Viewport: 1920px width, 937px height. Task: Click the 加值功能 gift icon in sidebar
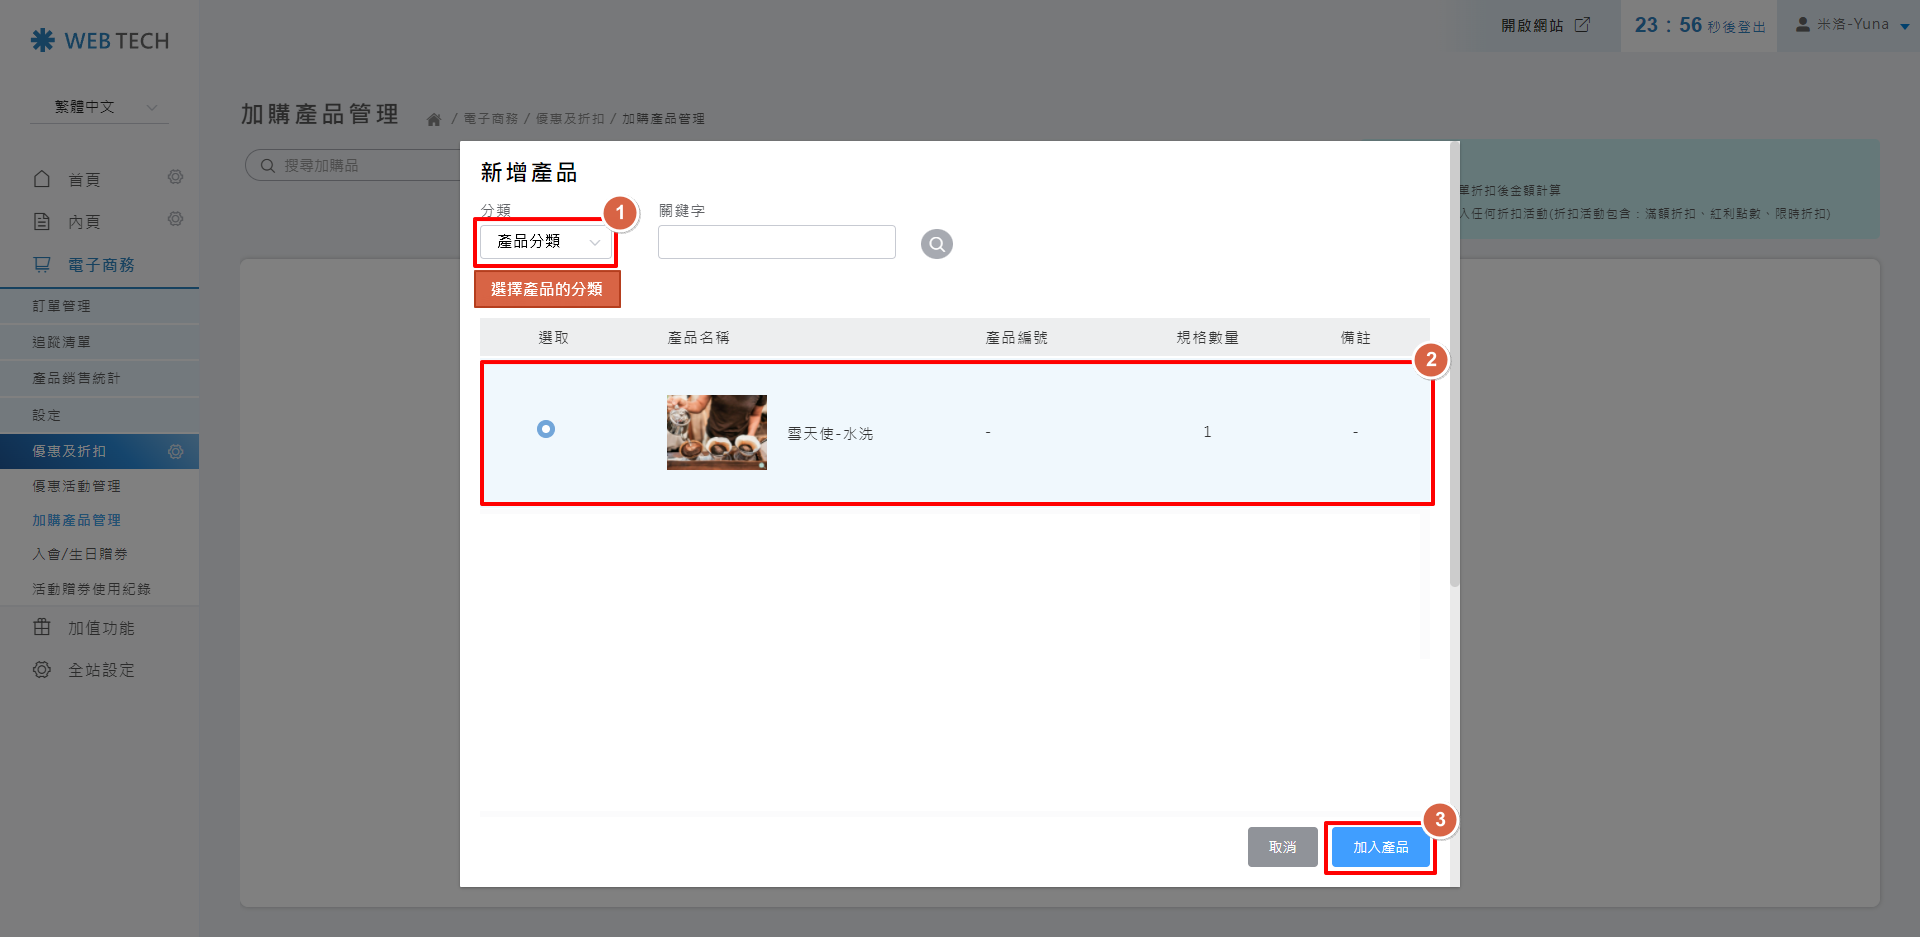point(42,628)
